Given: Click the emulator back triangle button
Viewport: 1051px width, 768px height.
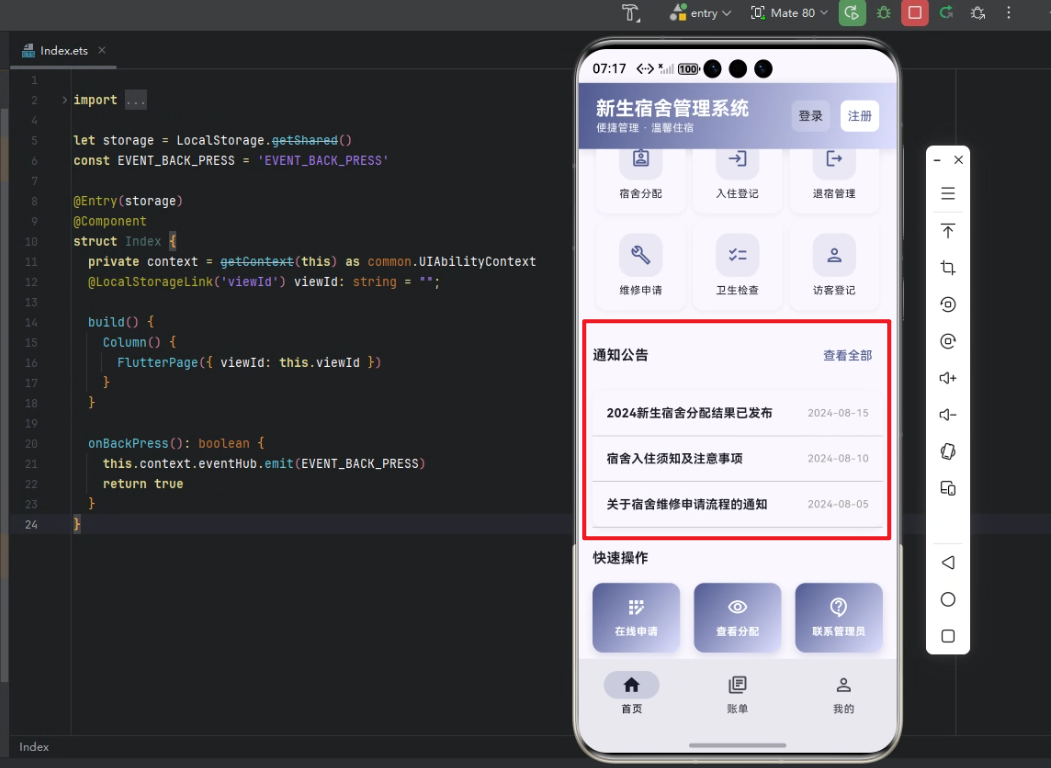Looking at the screenshot, I should pos(948,562).
